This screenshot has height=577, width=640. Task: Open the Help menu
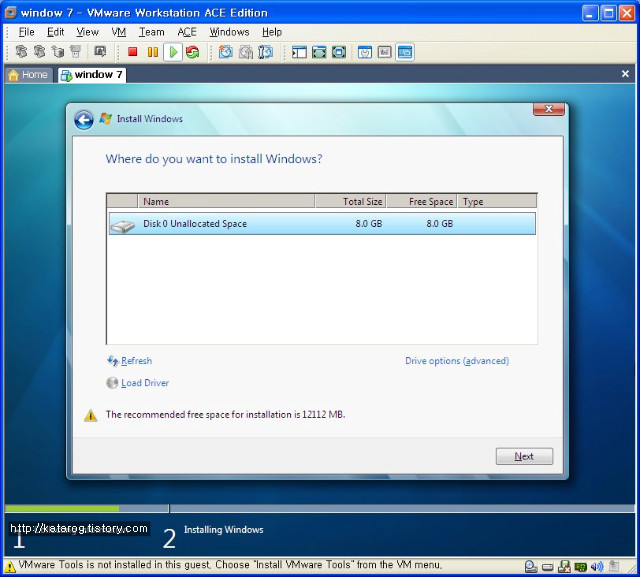pyautogui.click(x=272, y=32)
